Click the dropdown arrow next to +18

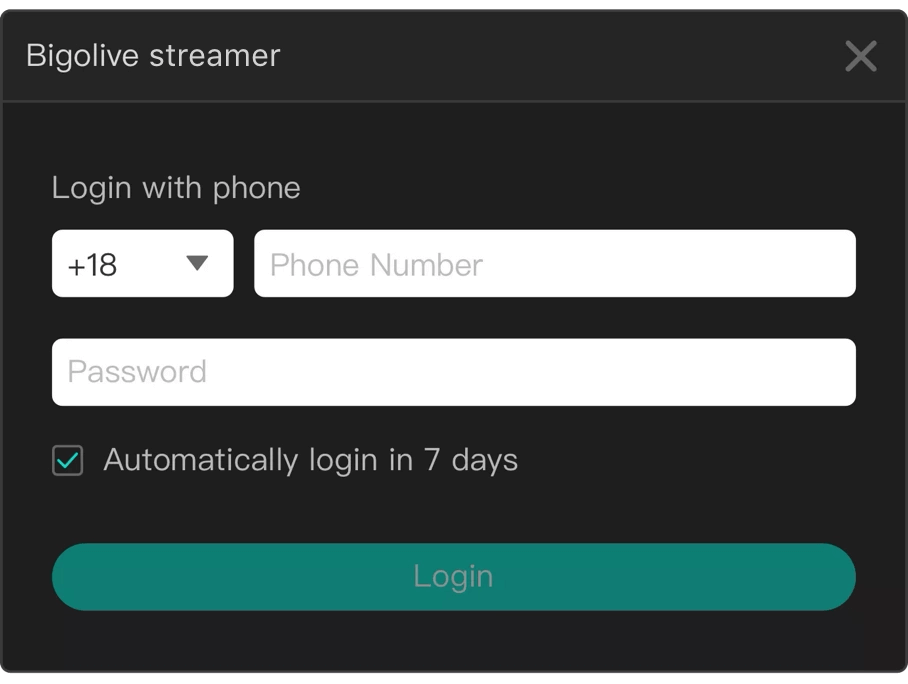pyautogui.click(x=196, y=263)
